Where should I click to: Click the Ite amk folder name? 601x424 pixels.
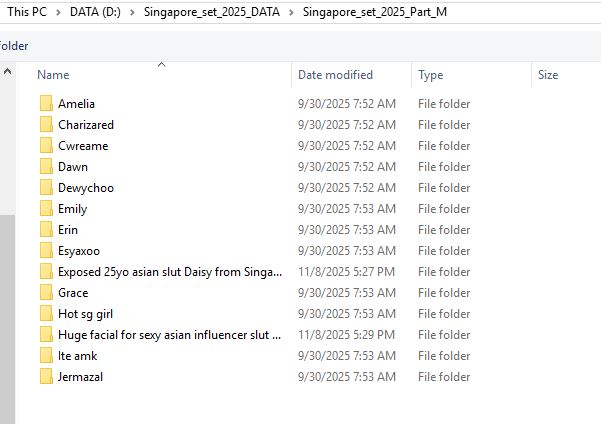(x=77, y=356)
